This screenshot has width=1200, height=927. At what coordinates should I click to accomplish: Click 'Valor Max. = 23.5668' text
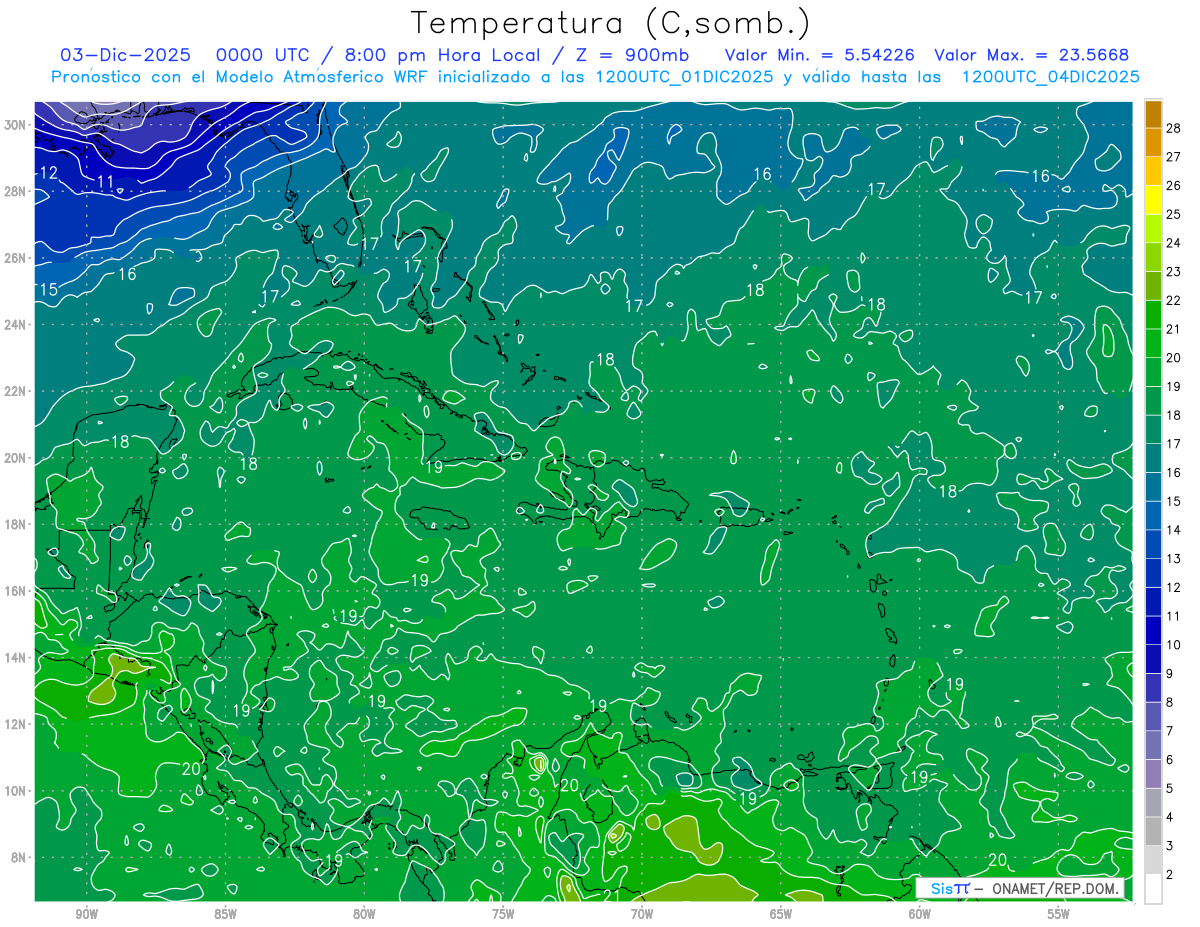click(x=1032, y=55)
